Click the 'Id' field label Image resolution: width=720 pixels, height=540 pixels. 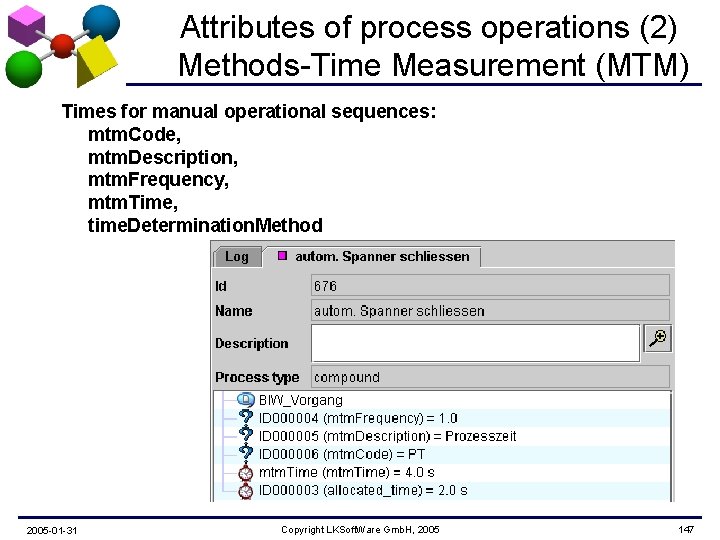click(221, 286)
